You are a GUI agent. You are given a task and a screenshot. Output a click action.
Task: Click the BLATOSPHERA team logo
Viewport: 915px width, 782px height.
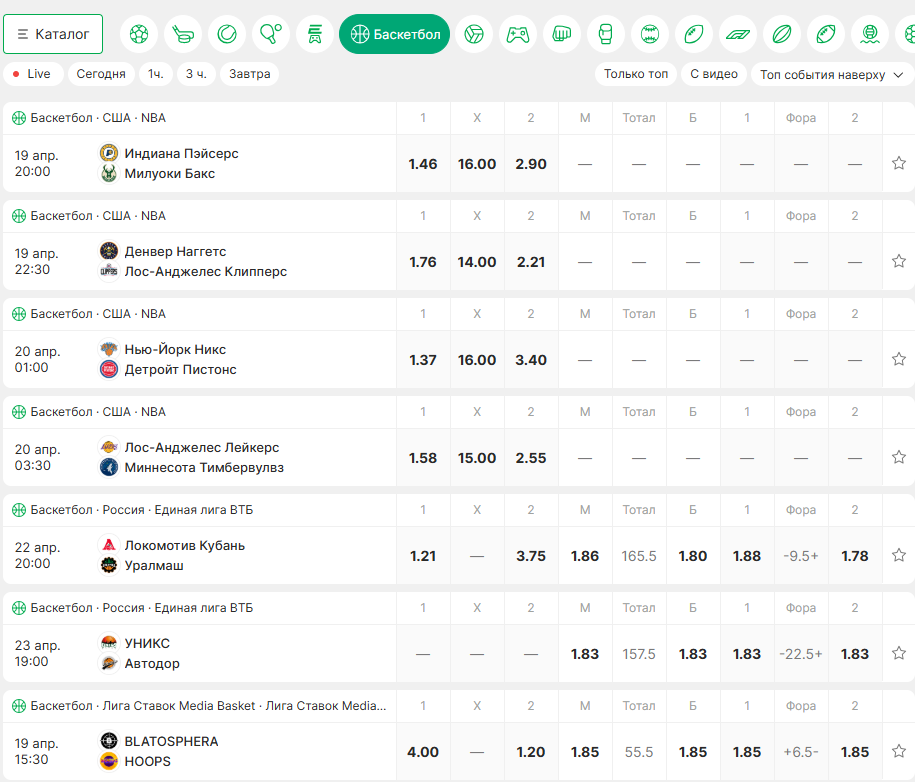pos(109,741)
